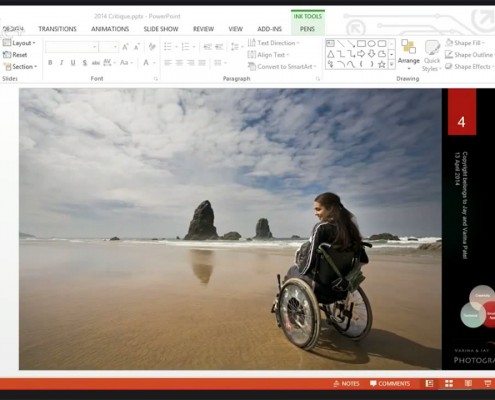This screenshot has width=495, height=400.
Task: Open the Ink Tools Pens tab
Action: [307, 29]
